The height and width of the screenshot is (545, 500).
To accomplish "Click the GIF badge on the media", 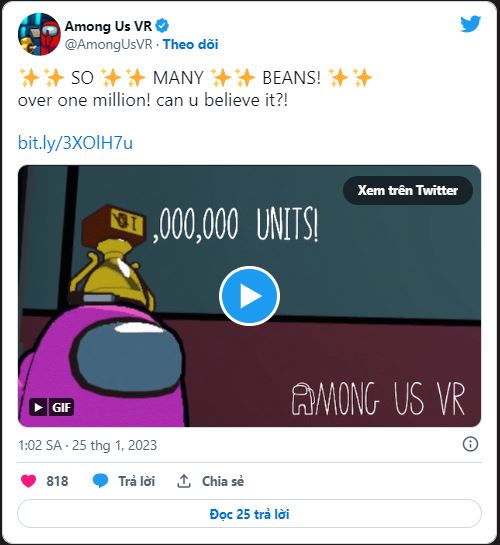I will coord(51,407).
